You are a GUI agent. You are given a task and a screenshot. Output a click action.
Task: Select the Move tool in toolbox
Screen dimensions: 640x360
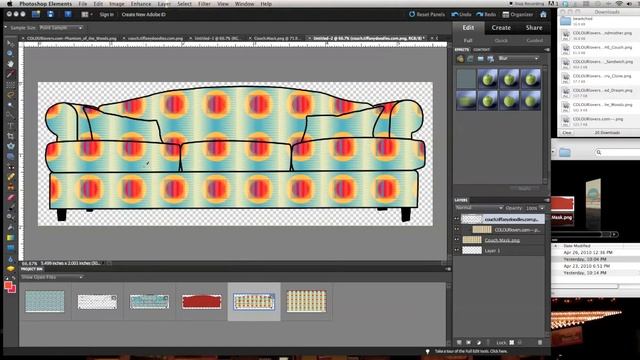[10, 43]
